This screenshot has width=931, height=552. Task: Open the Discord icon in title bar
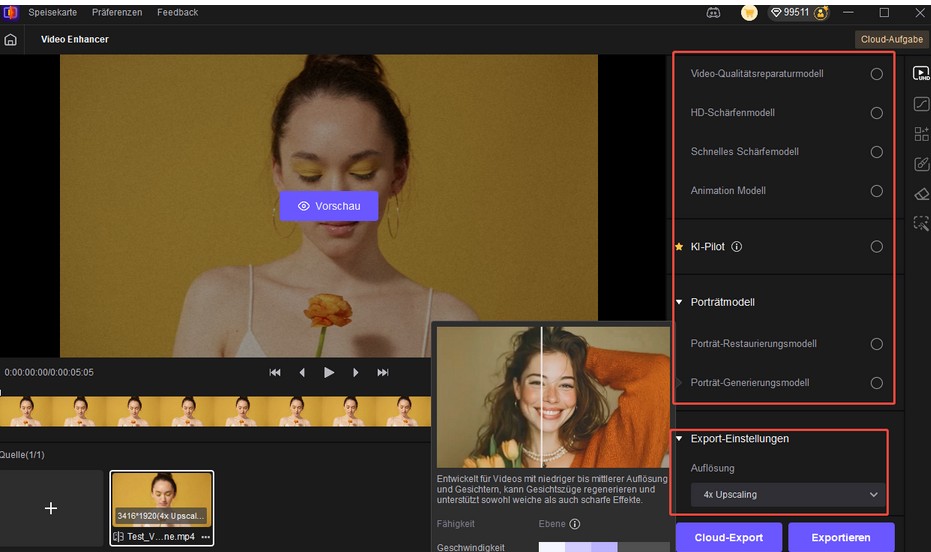point(713,13)
